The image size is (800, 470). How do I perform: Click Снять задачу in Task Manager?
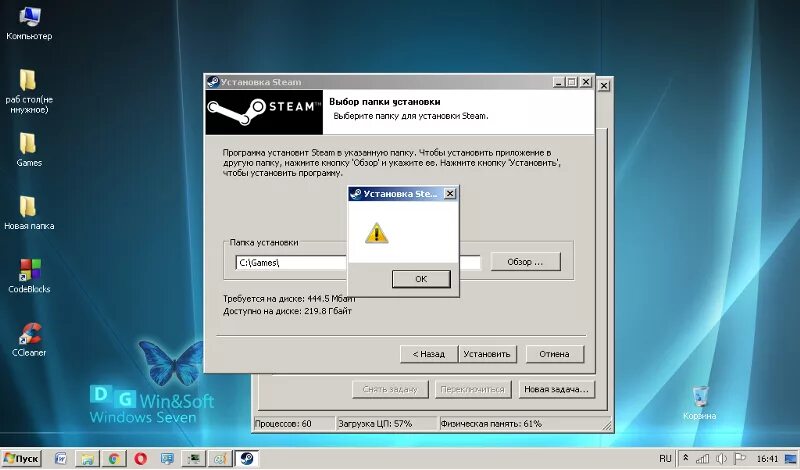(x=390, y=389)
